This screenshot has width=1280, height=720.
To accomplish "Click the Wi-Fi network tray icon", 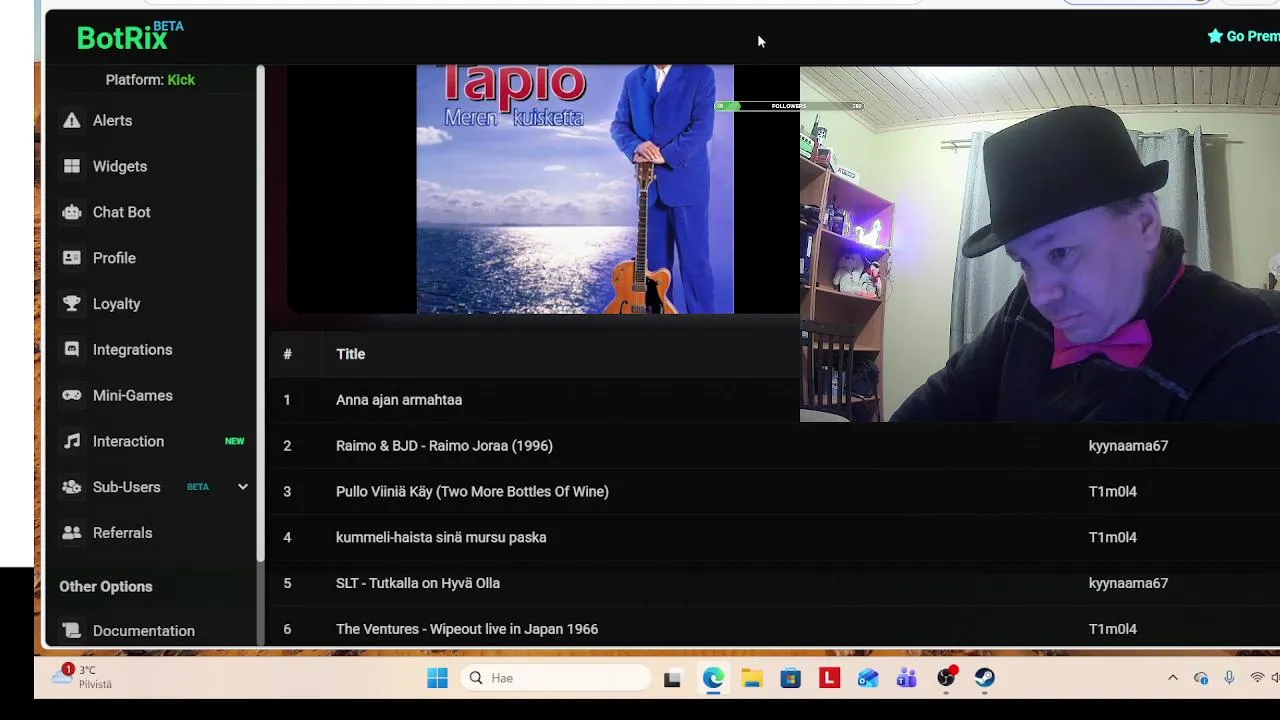I will point(1257,678).
